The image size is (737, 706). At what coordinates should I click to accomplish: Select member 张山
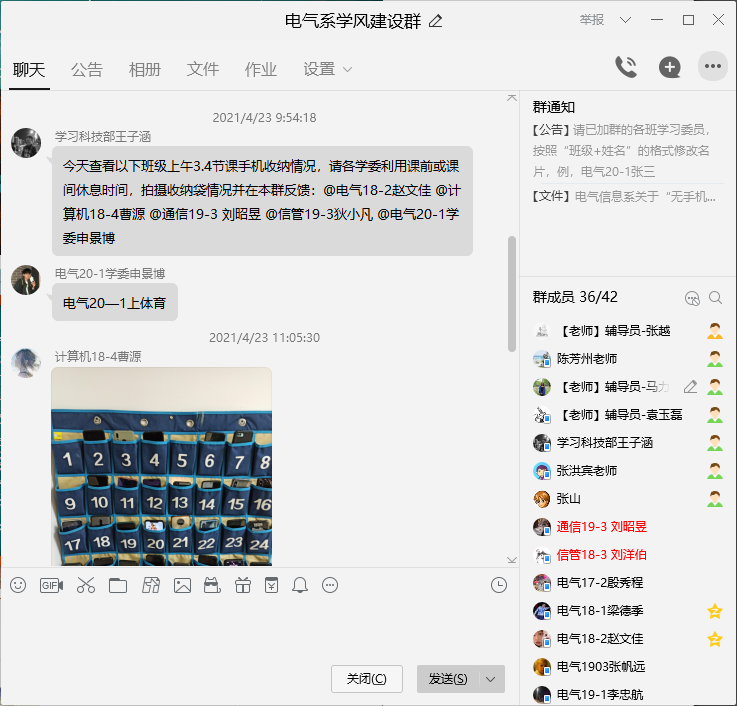pyautogui.click(x=627, y=499)
